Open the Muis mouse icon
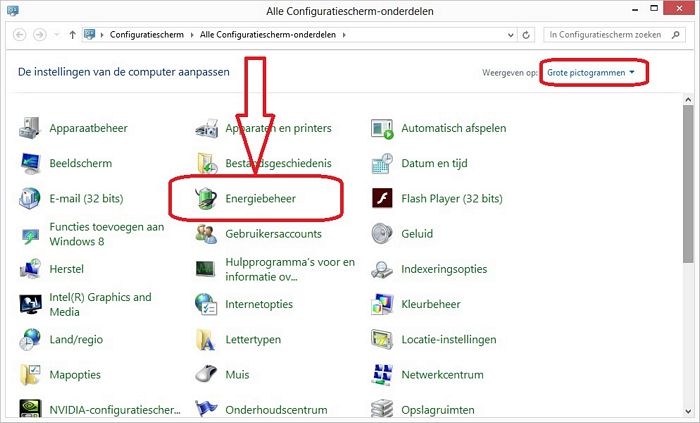 point(206,374)
